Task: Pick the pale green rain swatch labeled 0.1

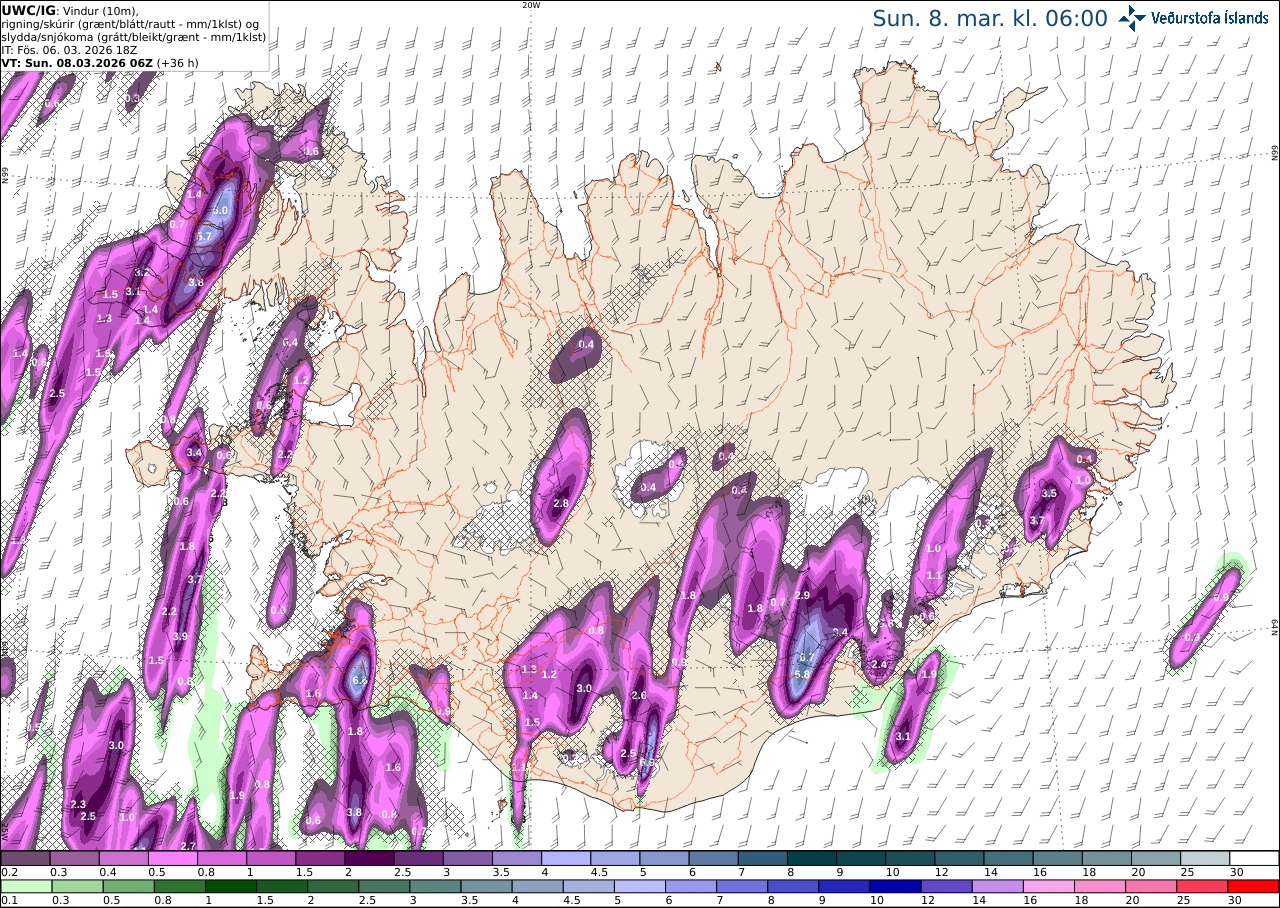Action: pos(25,886)
